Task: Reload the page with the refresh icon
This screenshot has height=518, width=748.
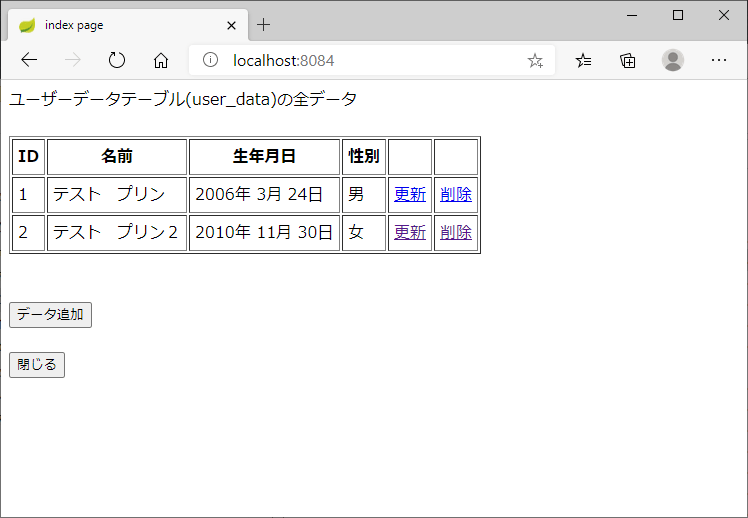Action: coord(117,60)
